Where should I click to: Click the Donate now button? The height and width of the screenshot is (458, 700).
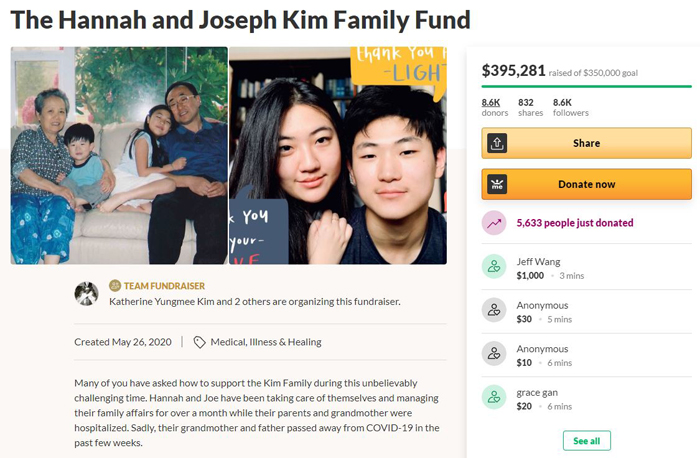pos(586,184)
